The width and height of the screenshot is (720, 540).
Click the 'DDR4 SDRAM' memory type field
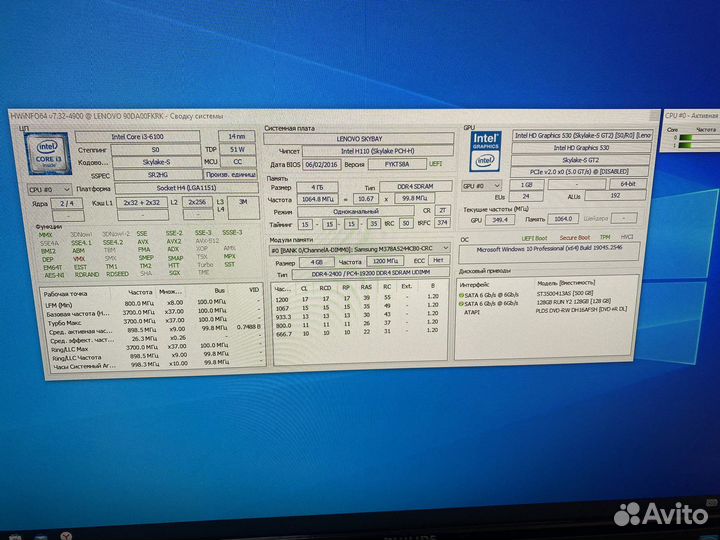click(415, 186)
